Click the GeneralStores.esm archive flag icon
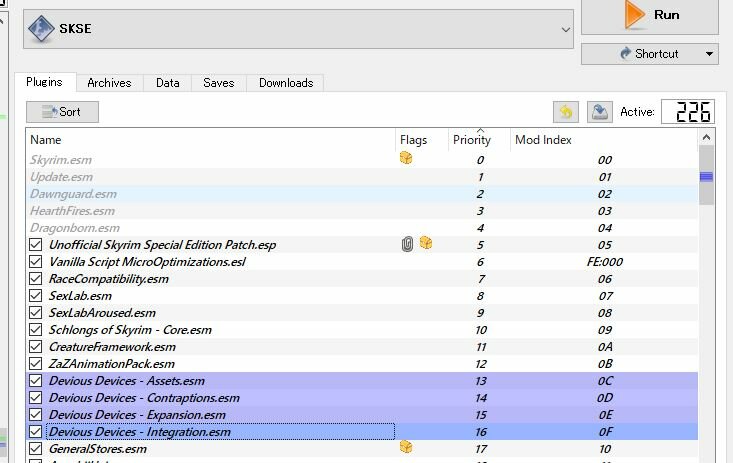733x463 pixels. coord(406,447)
